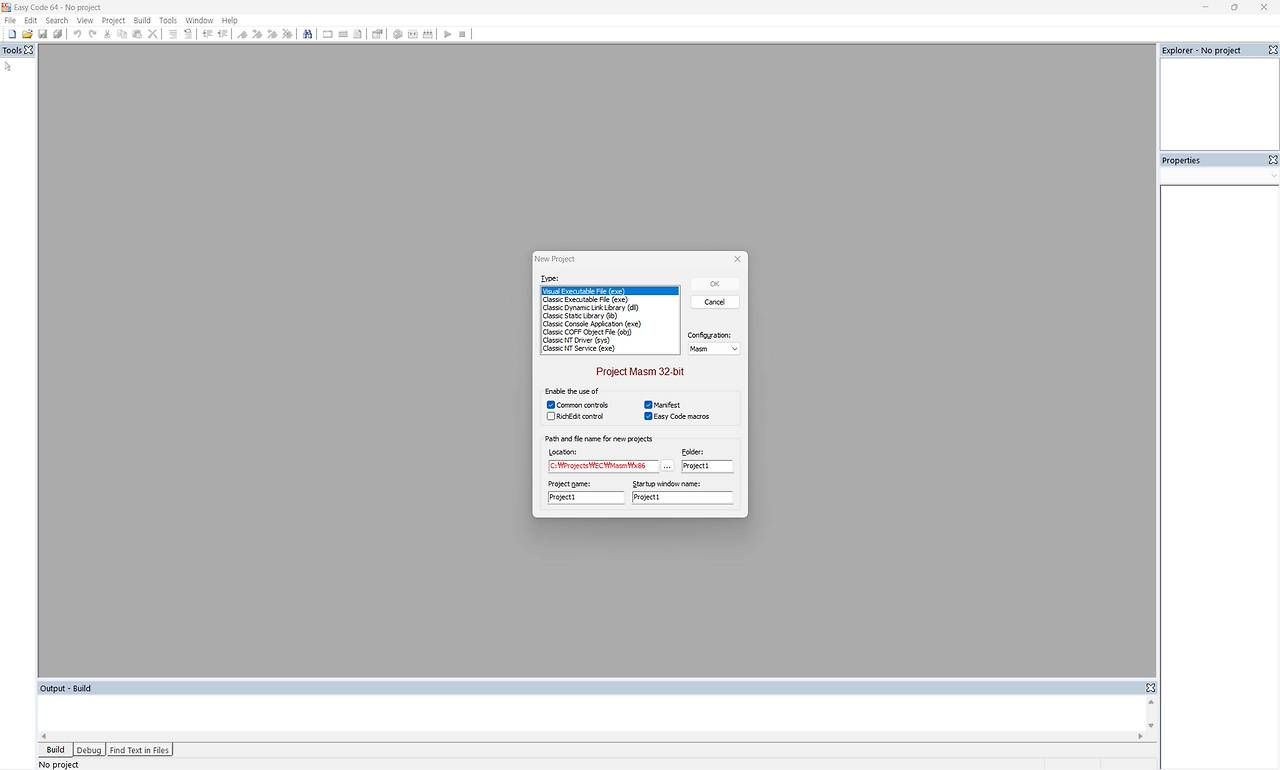This screenshot has width=1280, height=770.
Task: Click the Paste clipboard toolbar icon
Action: pyautogui.click(x=137, y=34)
